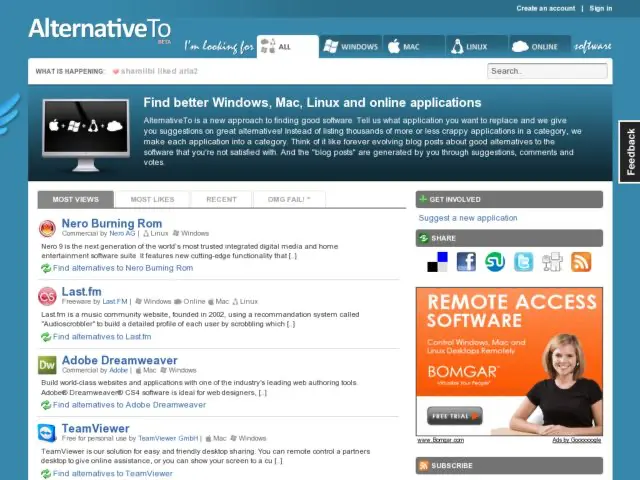Viewport: 640px width, 480px height.
Task: Click green refresh icon beside Last.fm alternatives
Action: [46, 337]
